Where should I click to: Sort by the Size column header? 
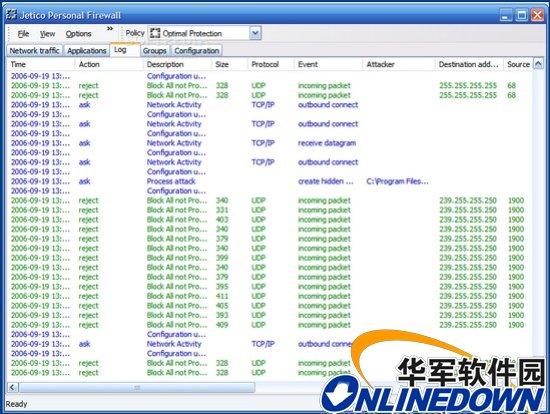point(230,64)
